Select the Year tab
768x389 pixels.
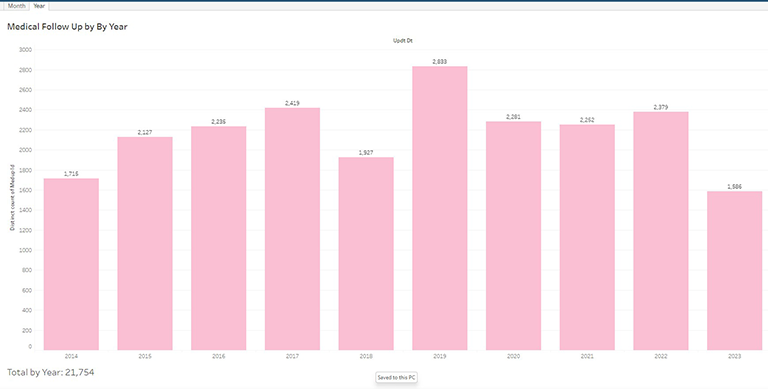pyautogui.click(x=39, y=6)
